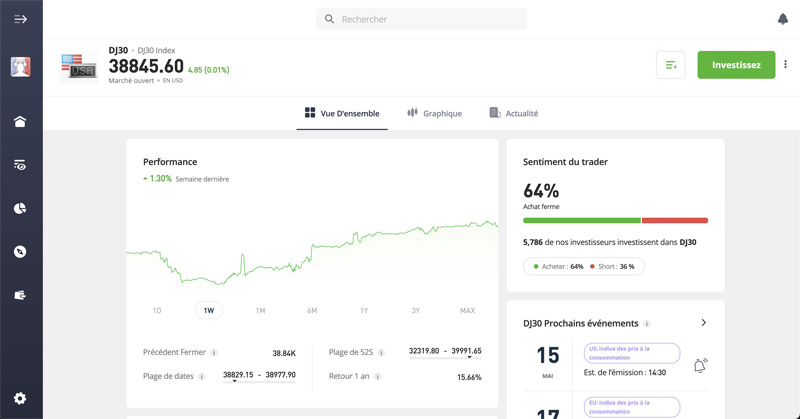Screen dimensions: 800x419
Task: Open the three-dot more options menu
Action: [x=785, y=65]
